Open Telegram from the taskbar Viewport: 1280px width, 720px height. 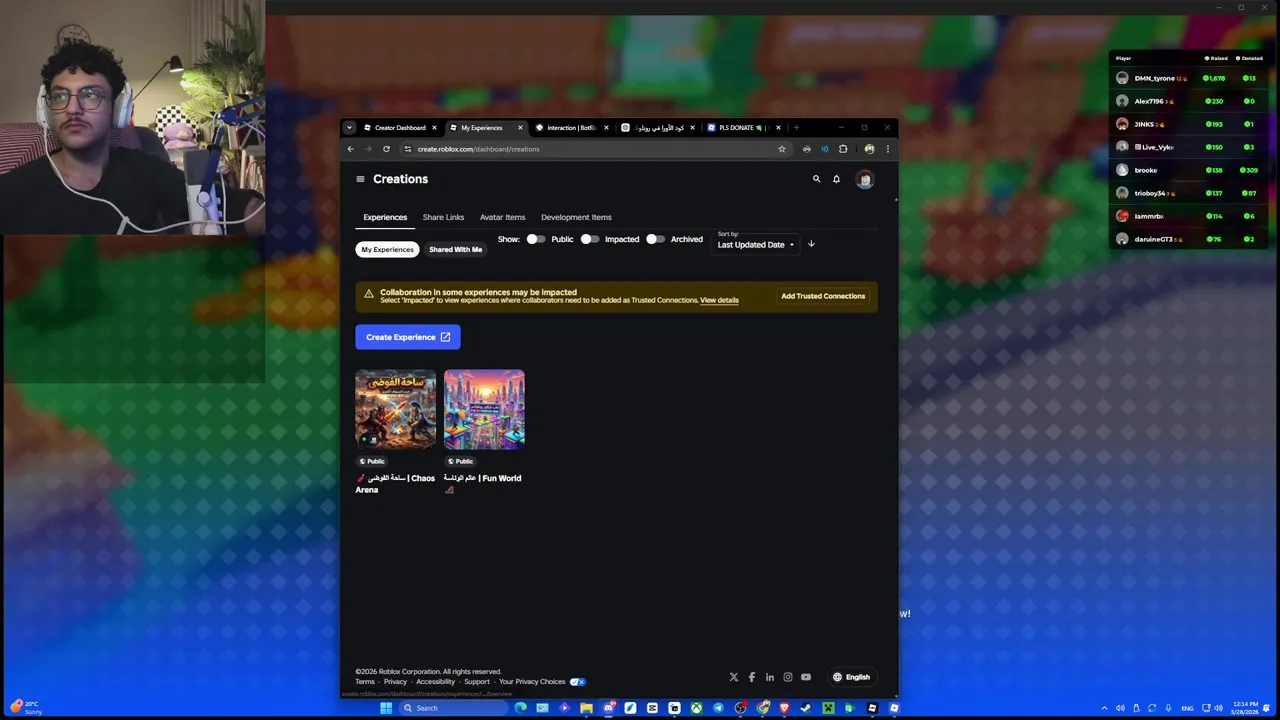click(718, 708)
